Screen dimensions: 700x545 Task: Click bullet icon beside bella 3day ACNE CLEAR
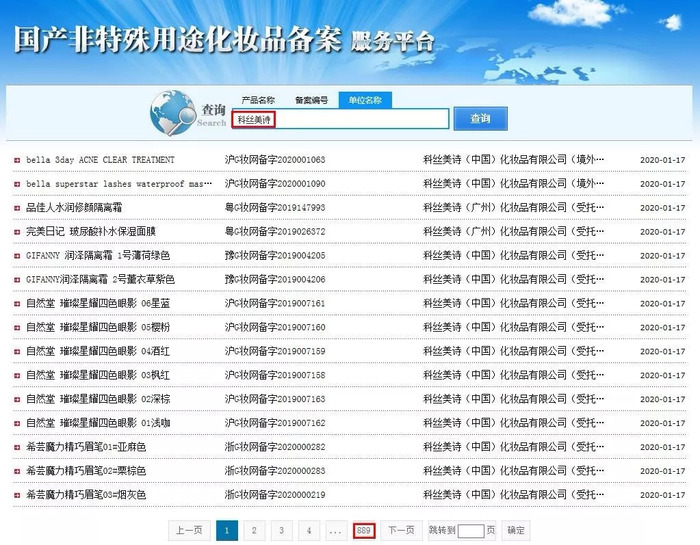[x=17, y=160]
